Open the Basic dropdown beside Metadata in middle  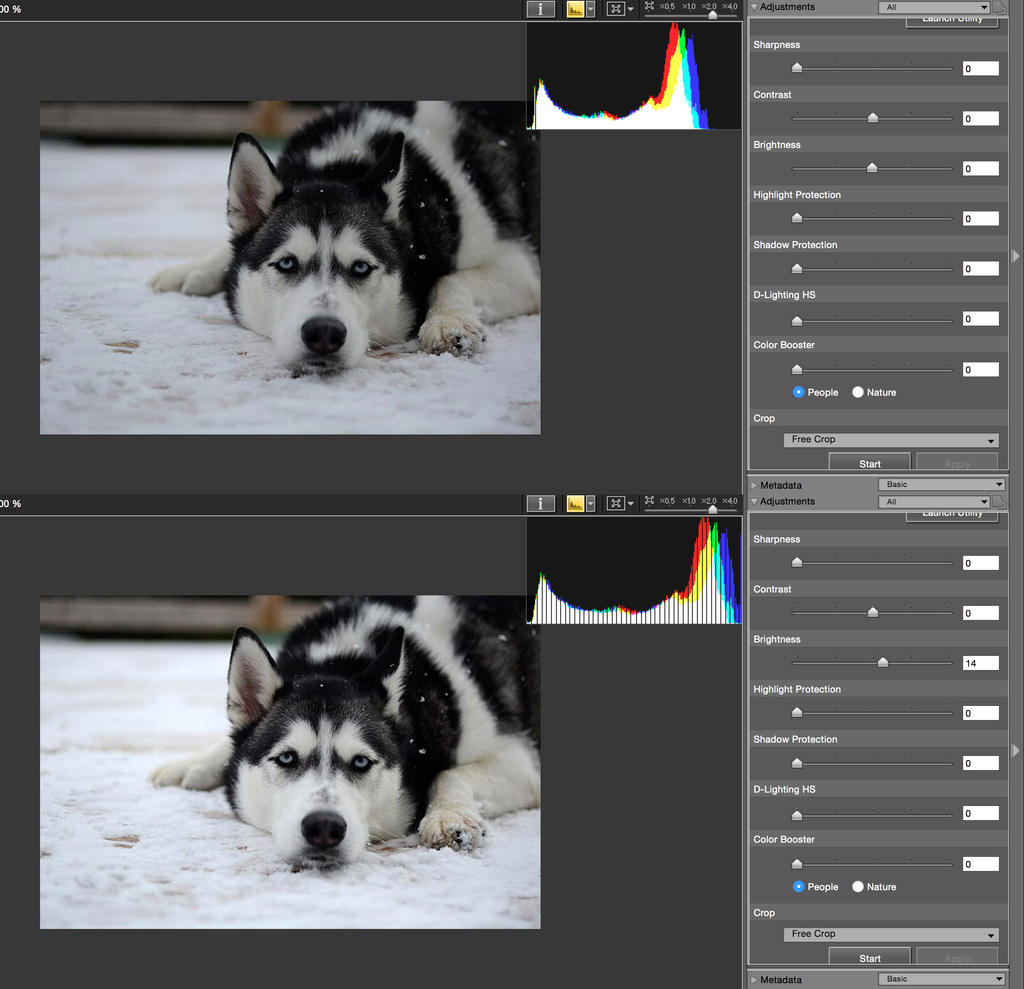[x=940, y=485]
